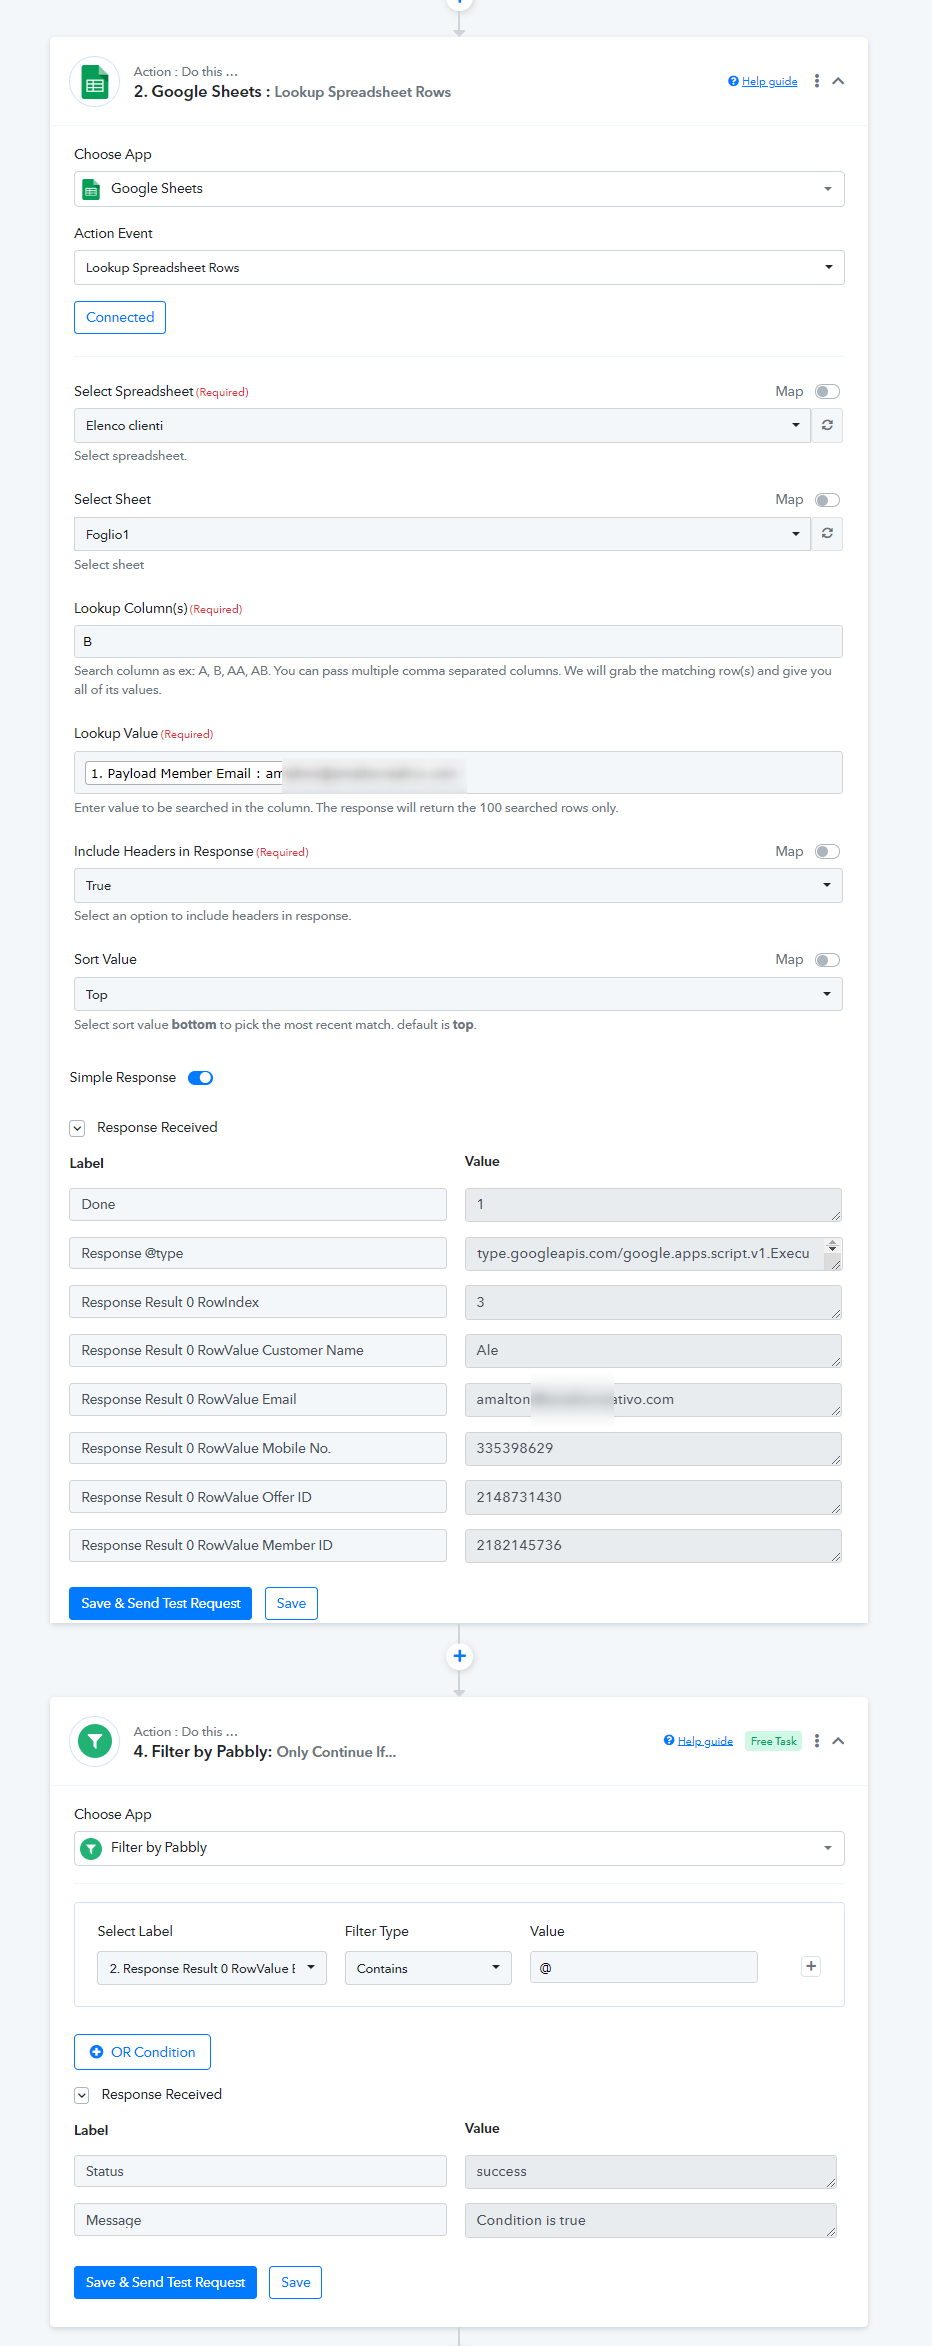Viewport: 932px width, 2346px height.
Task: Refresh the Select Sheet list
Action: [827, 534]
